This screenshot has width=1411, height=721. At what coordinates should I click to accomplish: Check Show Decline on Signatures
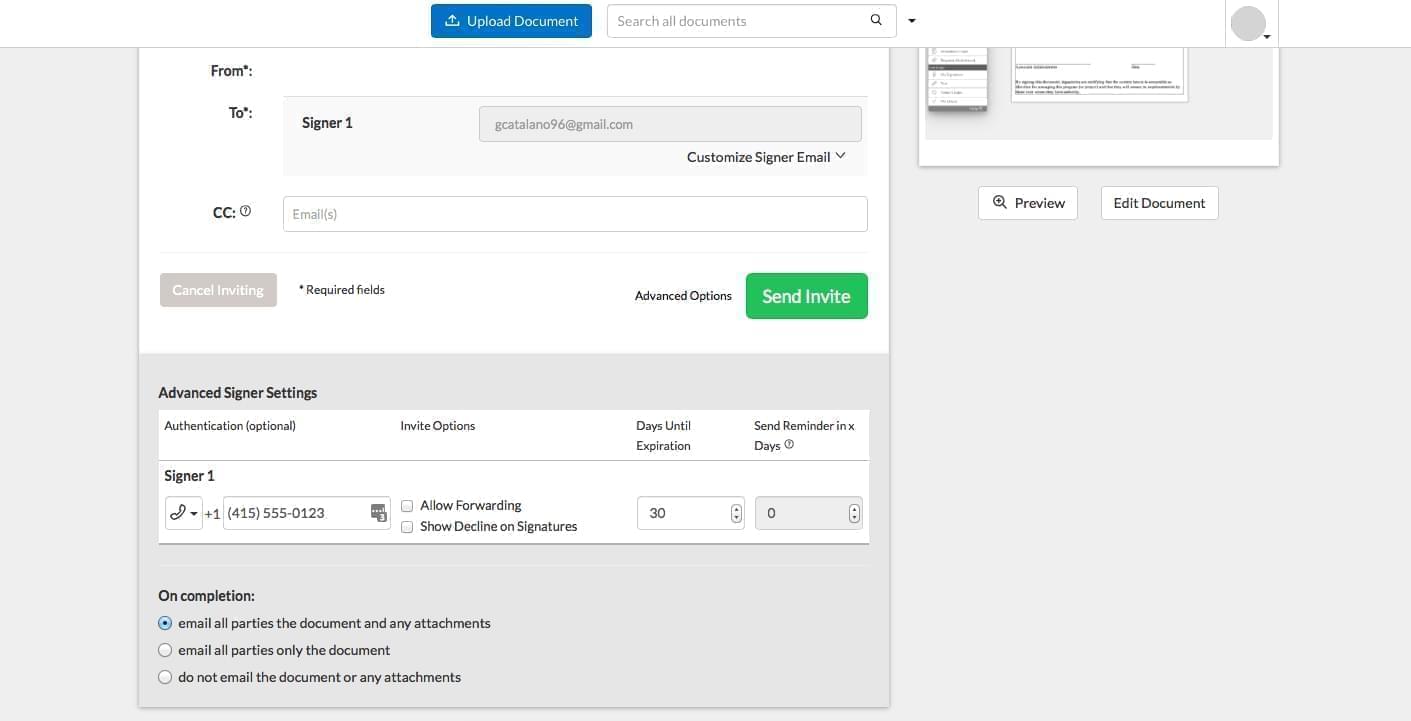407,527
